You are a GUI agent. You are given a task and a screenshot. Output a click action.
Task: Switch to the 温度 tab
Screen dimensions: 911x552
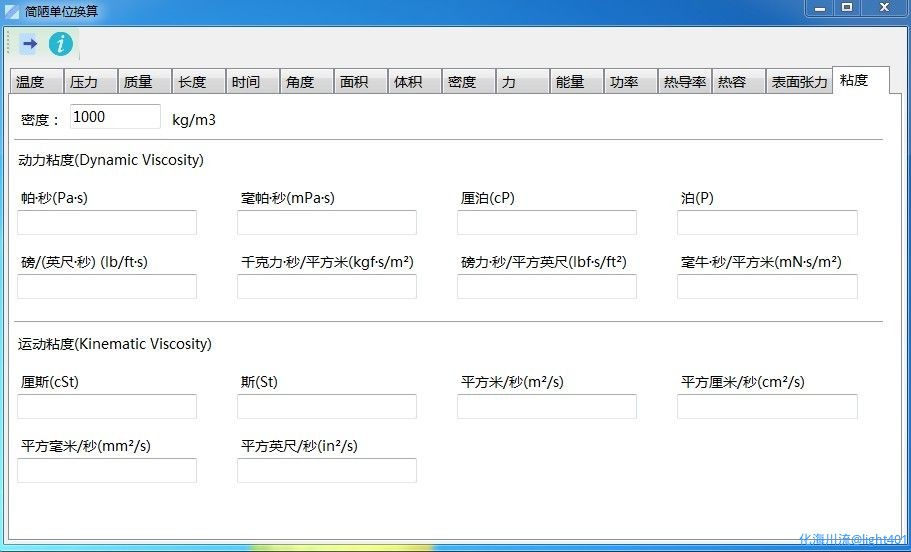click(x=36, y=82)
